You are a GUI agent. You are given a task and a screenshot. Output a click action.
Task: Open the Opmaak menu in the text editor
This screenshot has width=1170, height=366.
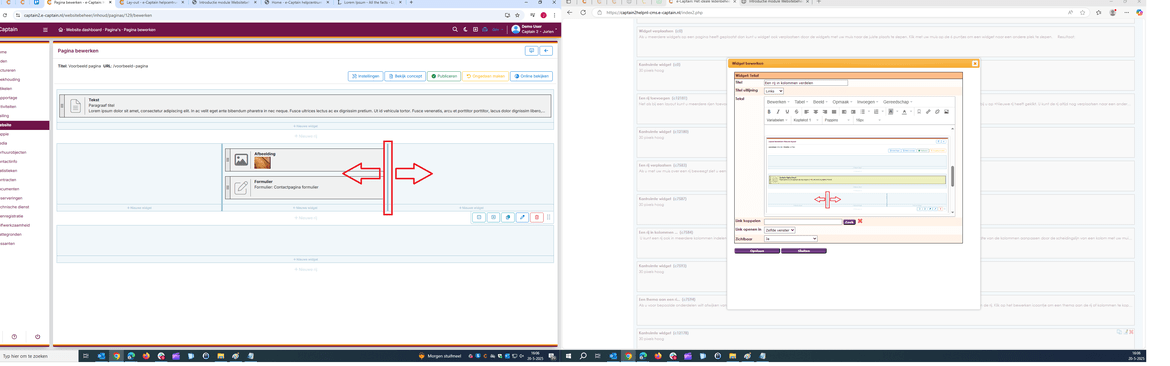click(x=842, y=102)
